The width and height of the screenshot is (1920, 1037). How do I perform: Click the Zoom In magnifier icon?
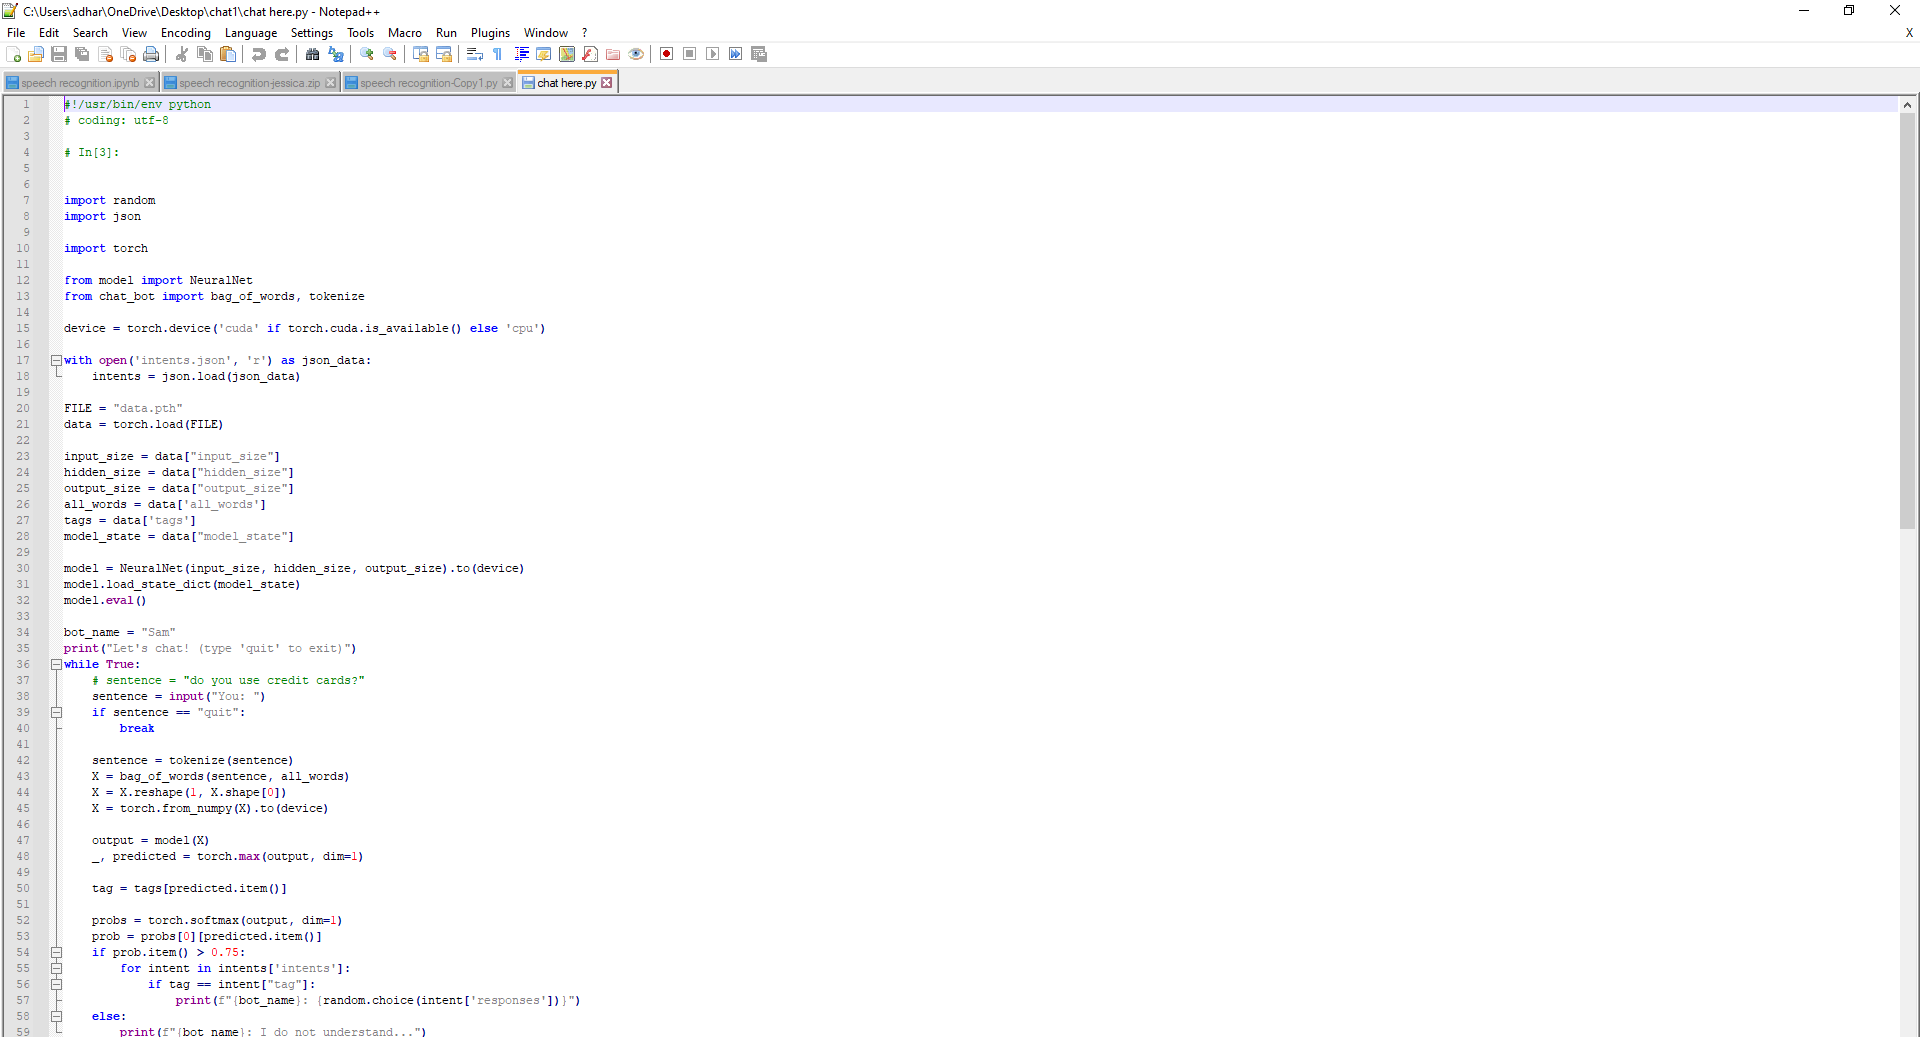point(367,54)
